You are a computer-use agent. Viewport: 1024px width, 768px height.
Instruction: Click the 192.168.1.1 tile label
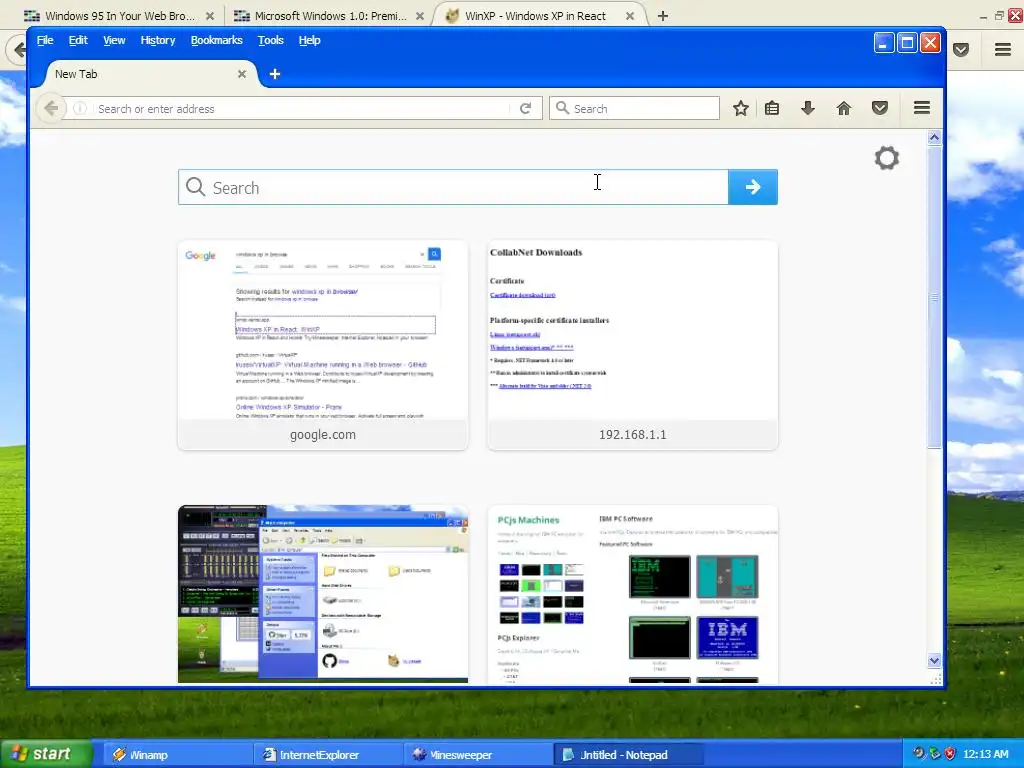click(x=633, y=435)
